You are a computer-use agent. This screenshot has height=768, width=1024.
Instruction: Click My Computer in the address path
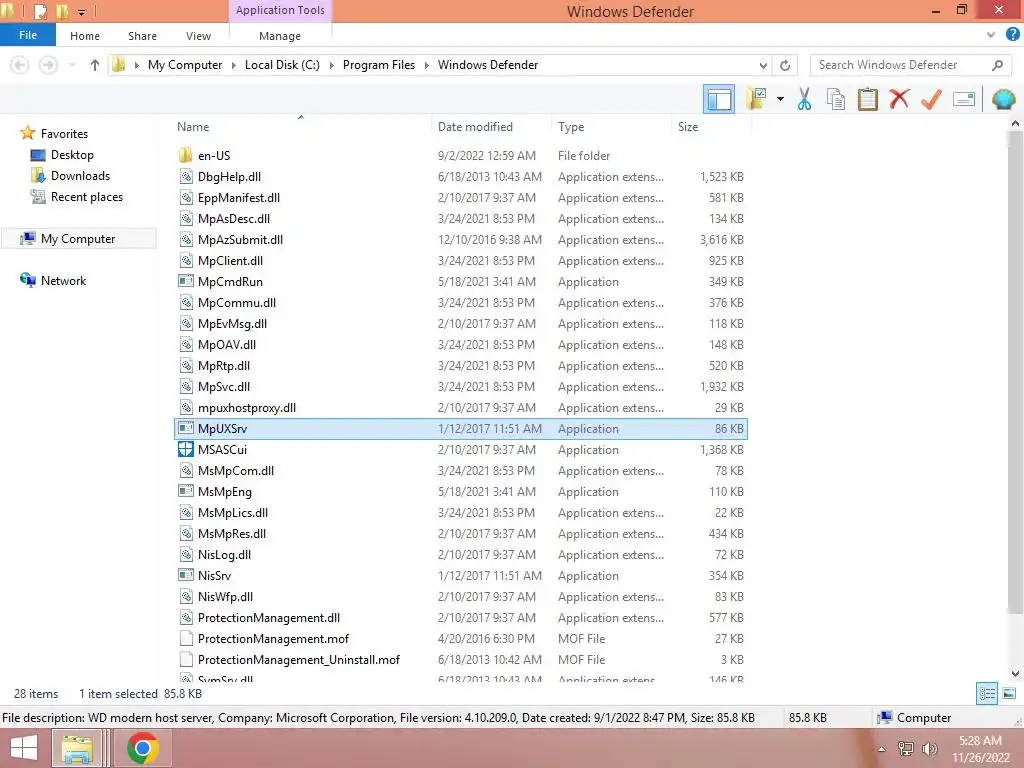point(185,65)
